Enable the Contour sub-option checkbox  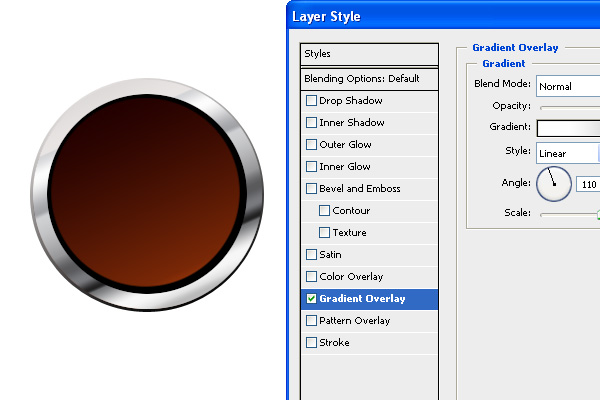coord(325,211)
